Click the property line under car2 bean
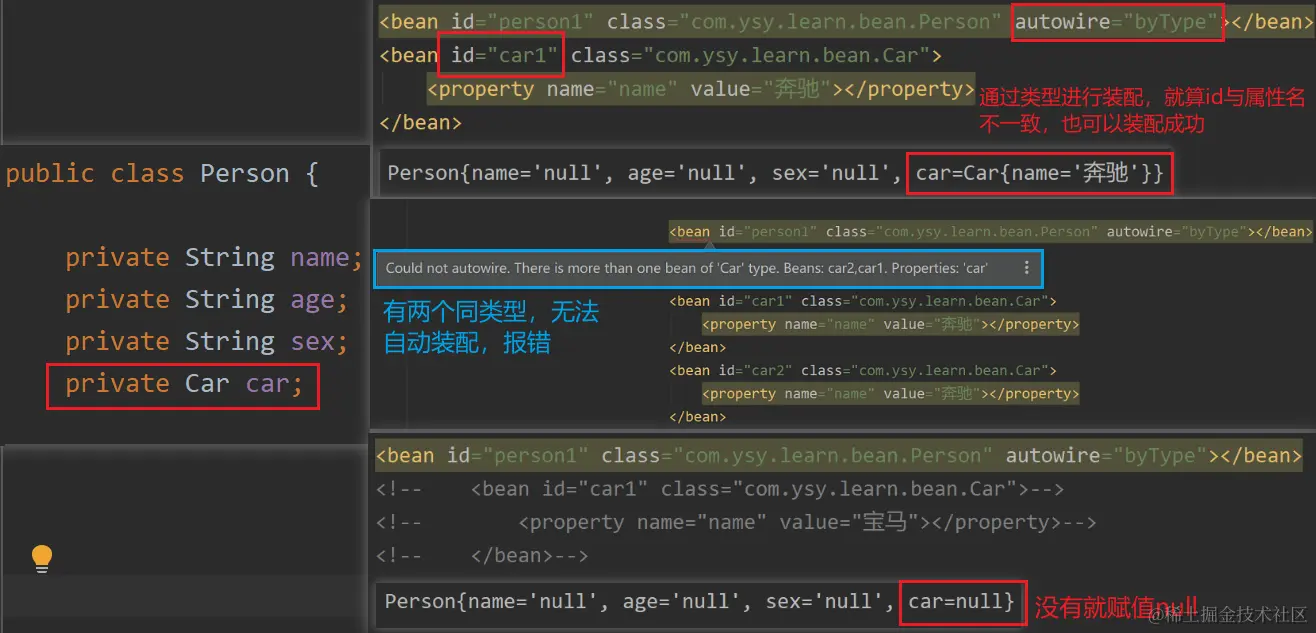The width and height of the screenshot is (1316, 633). tap(890, 393)
